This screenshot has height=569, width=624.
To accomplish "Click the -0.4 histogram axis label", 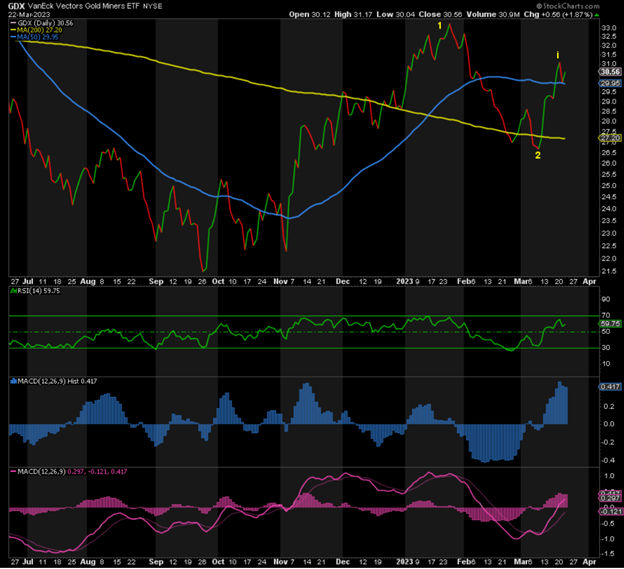I will [608, 460].
